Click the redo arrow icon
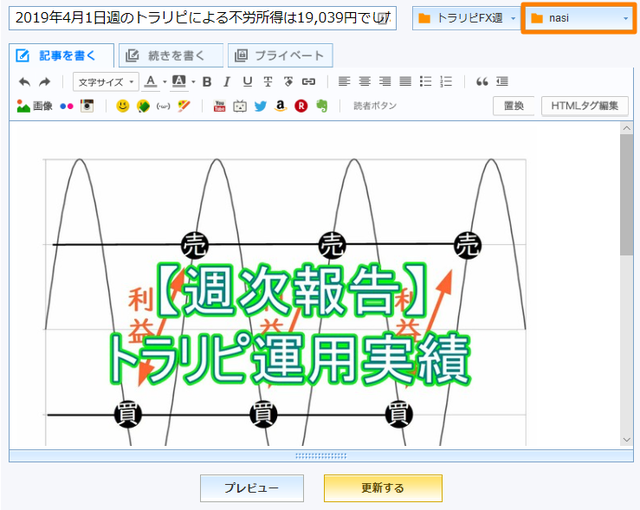 coord(44,82)
